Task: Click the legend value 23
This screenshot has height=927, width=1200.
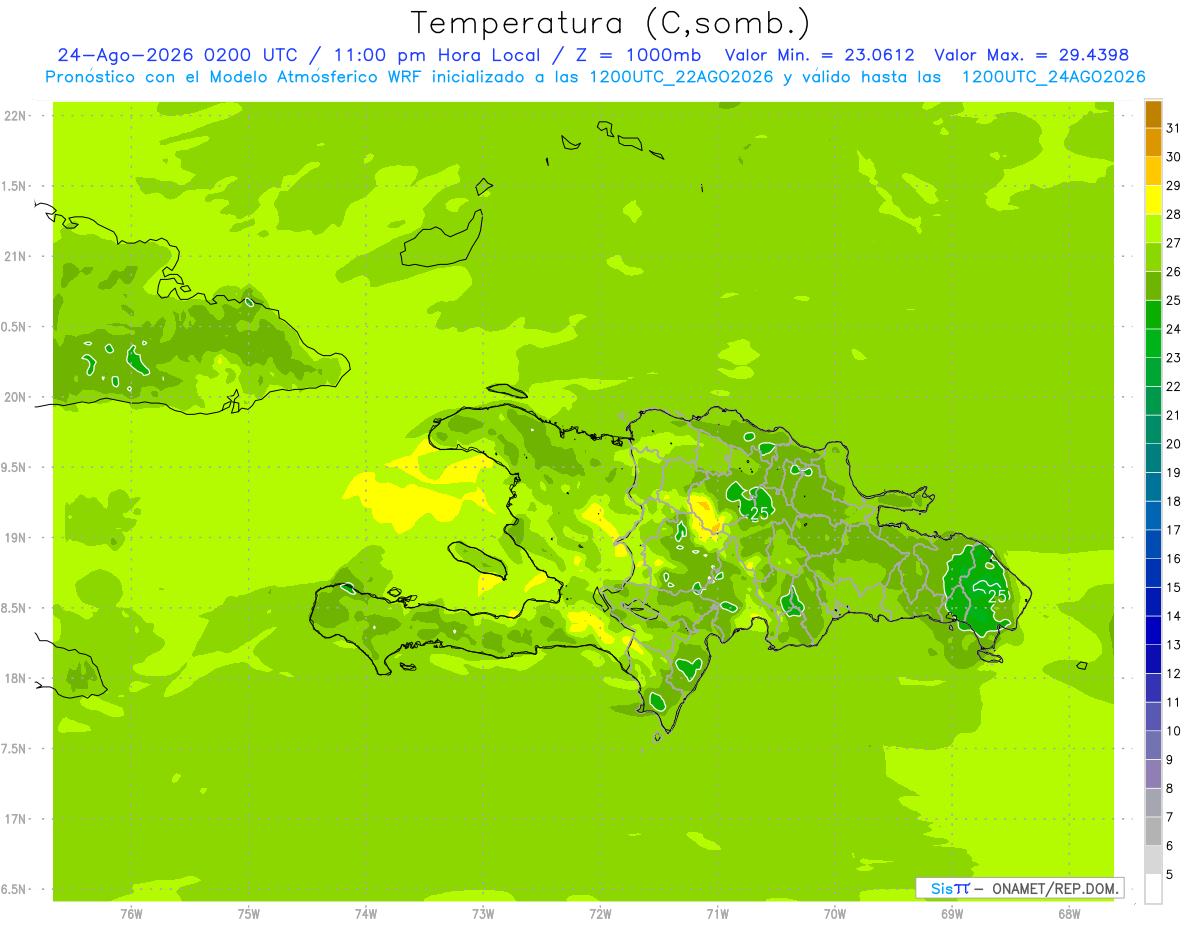Action: (x=1173, y=358)
